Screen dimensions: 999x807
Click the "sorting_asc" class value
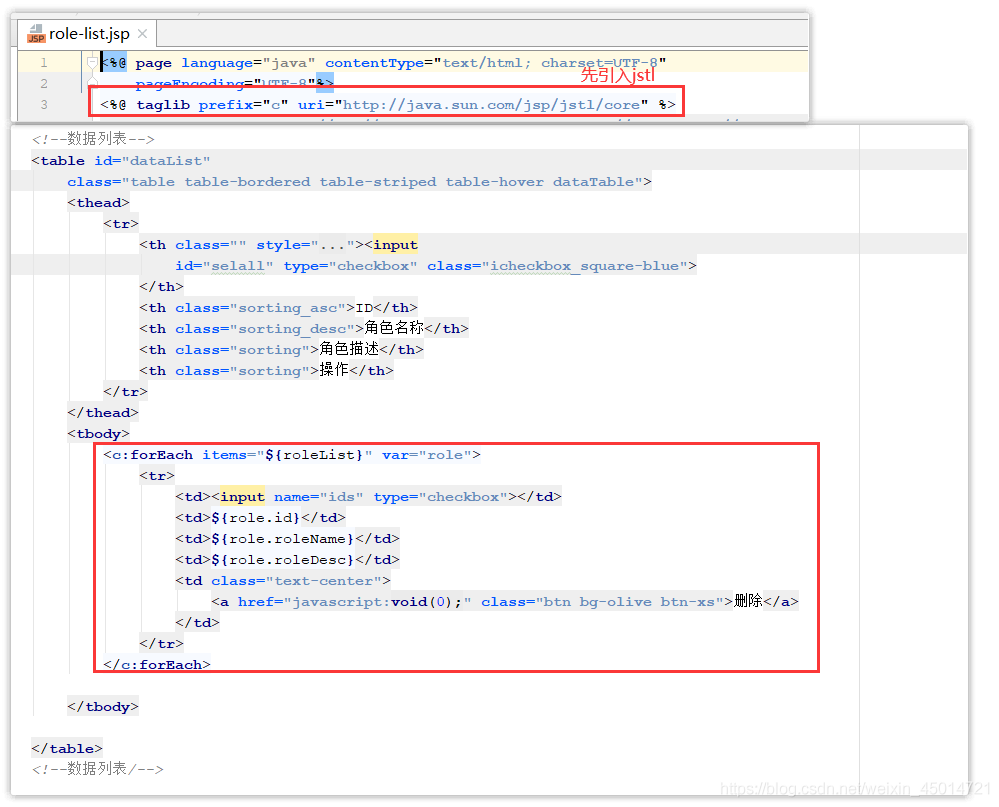(x=287, y=308)
